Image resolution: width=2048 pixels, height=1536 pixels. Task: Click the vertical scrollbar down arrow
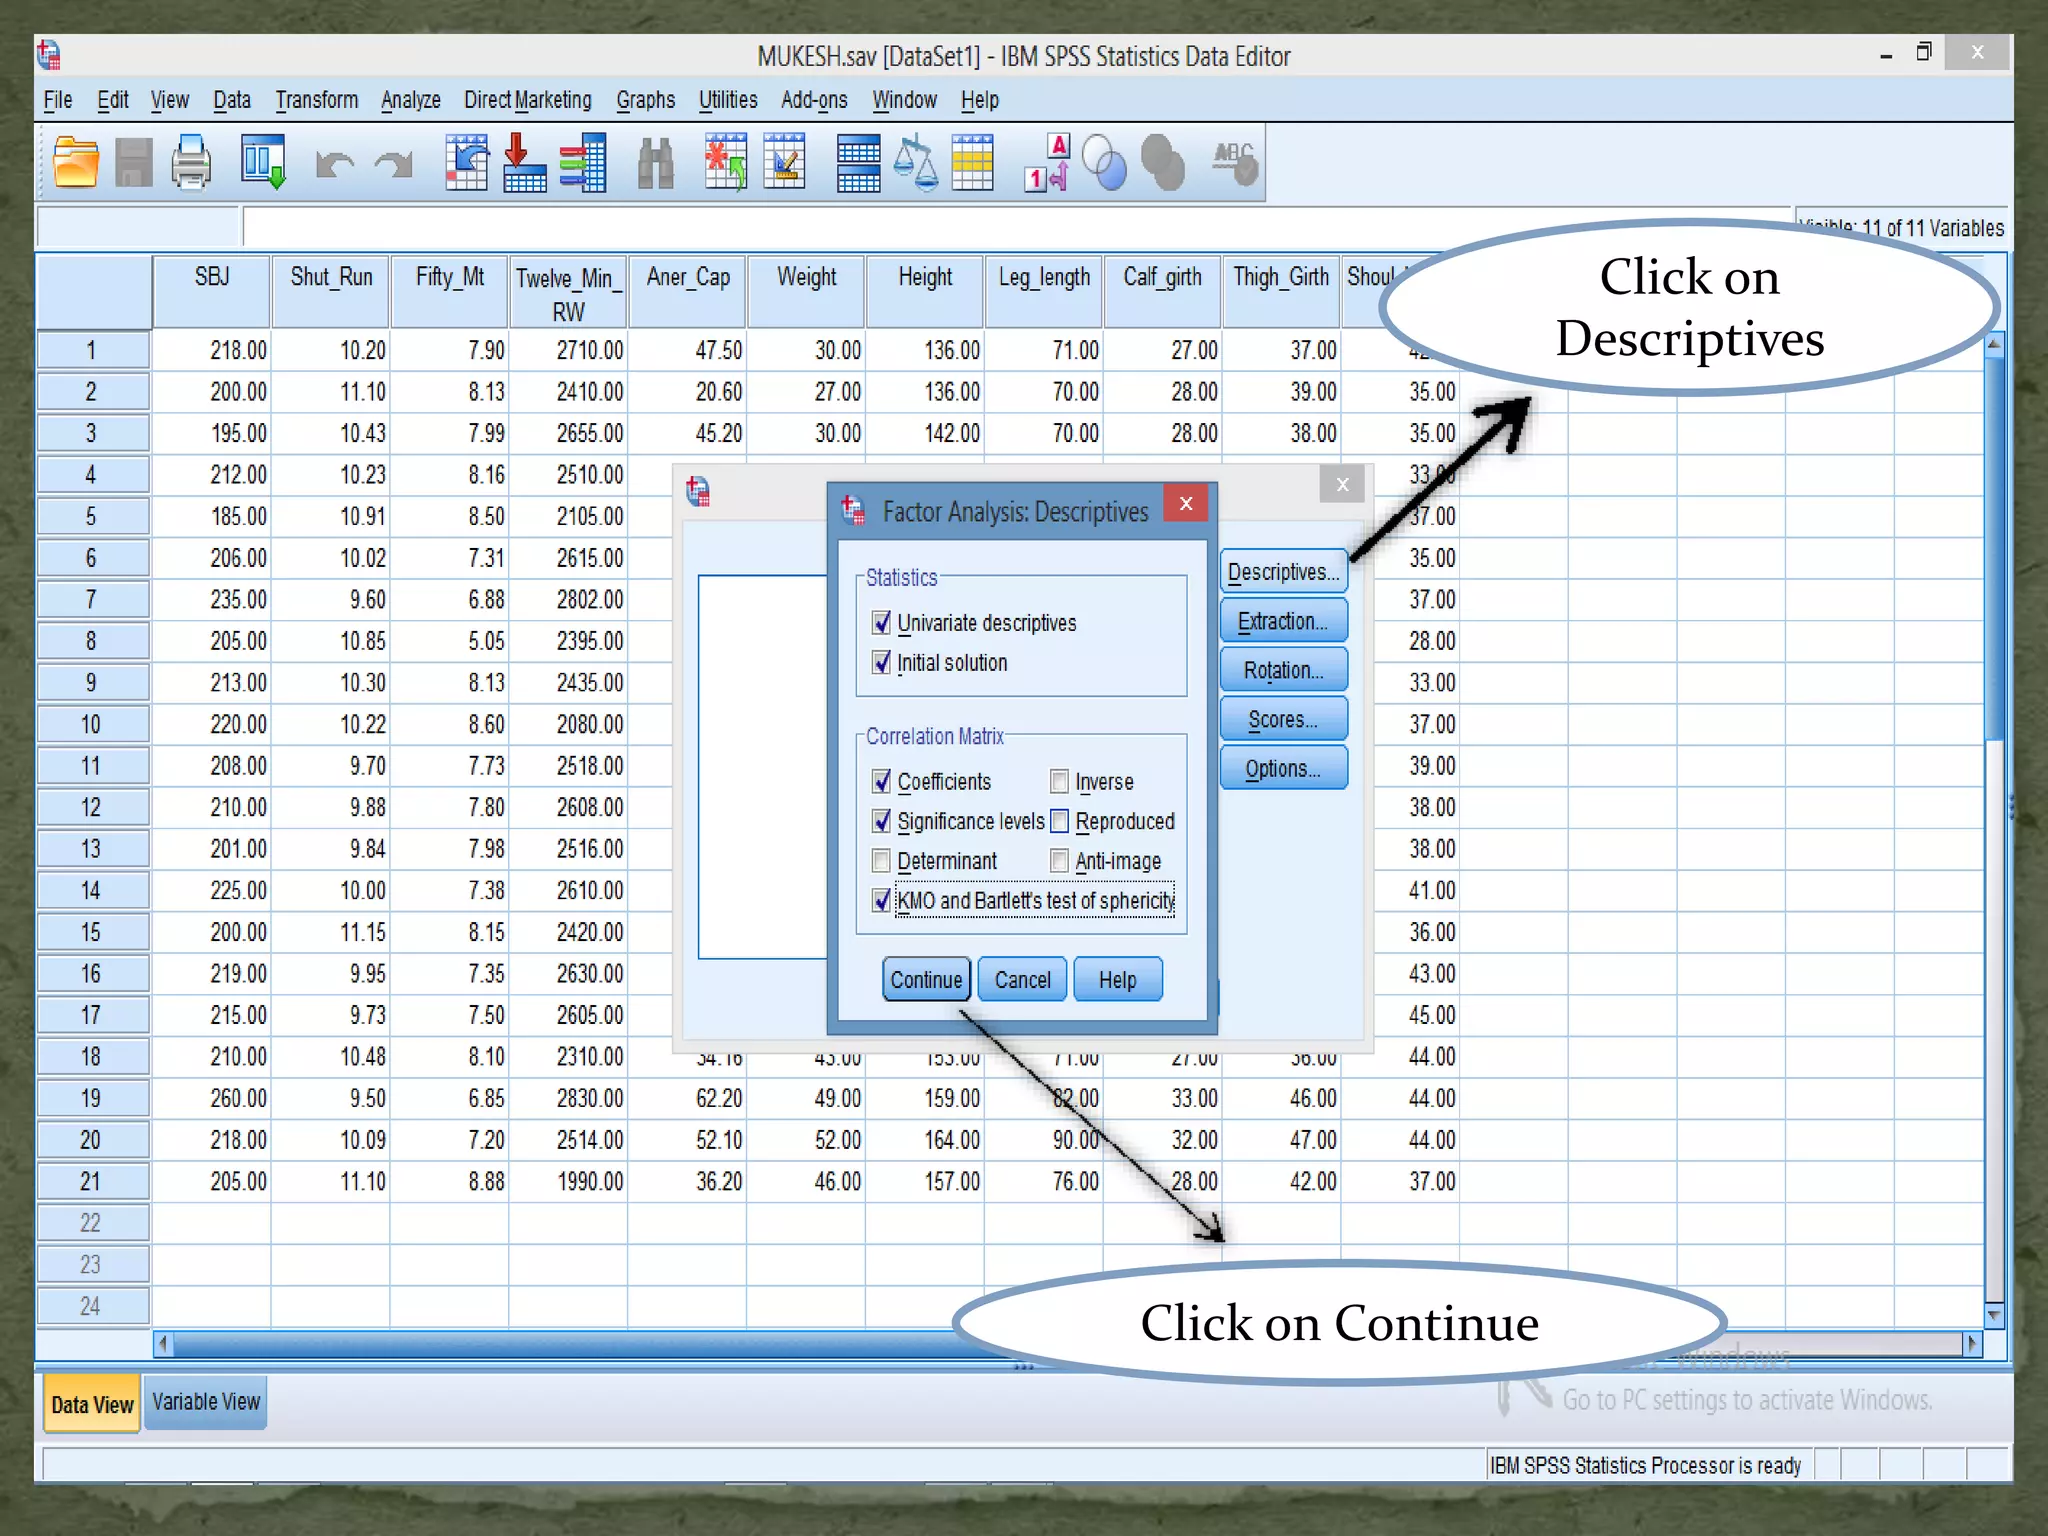[x=1994, y=1315]
